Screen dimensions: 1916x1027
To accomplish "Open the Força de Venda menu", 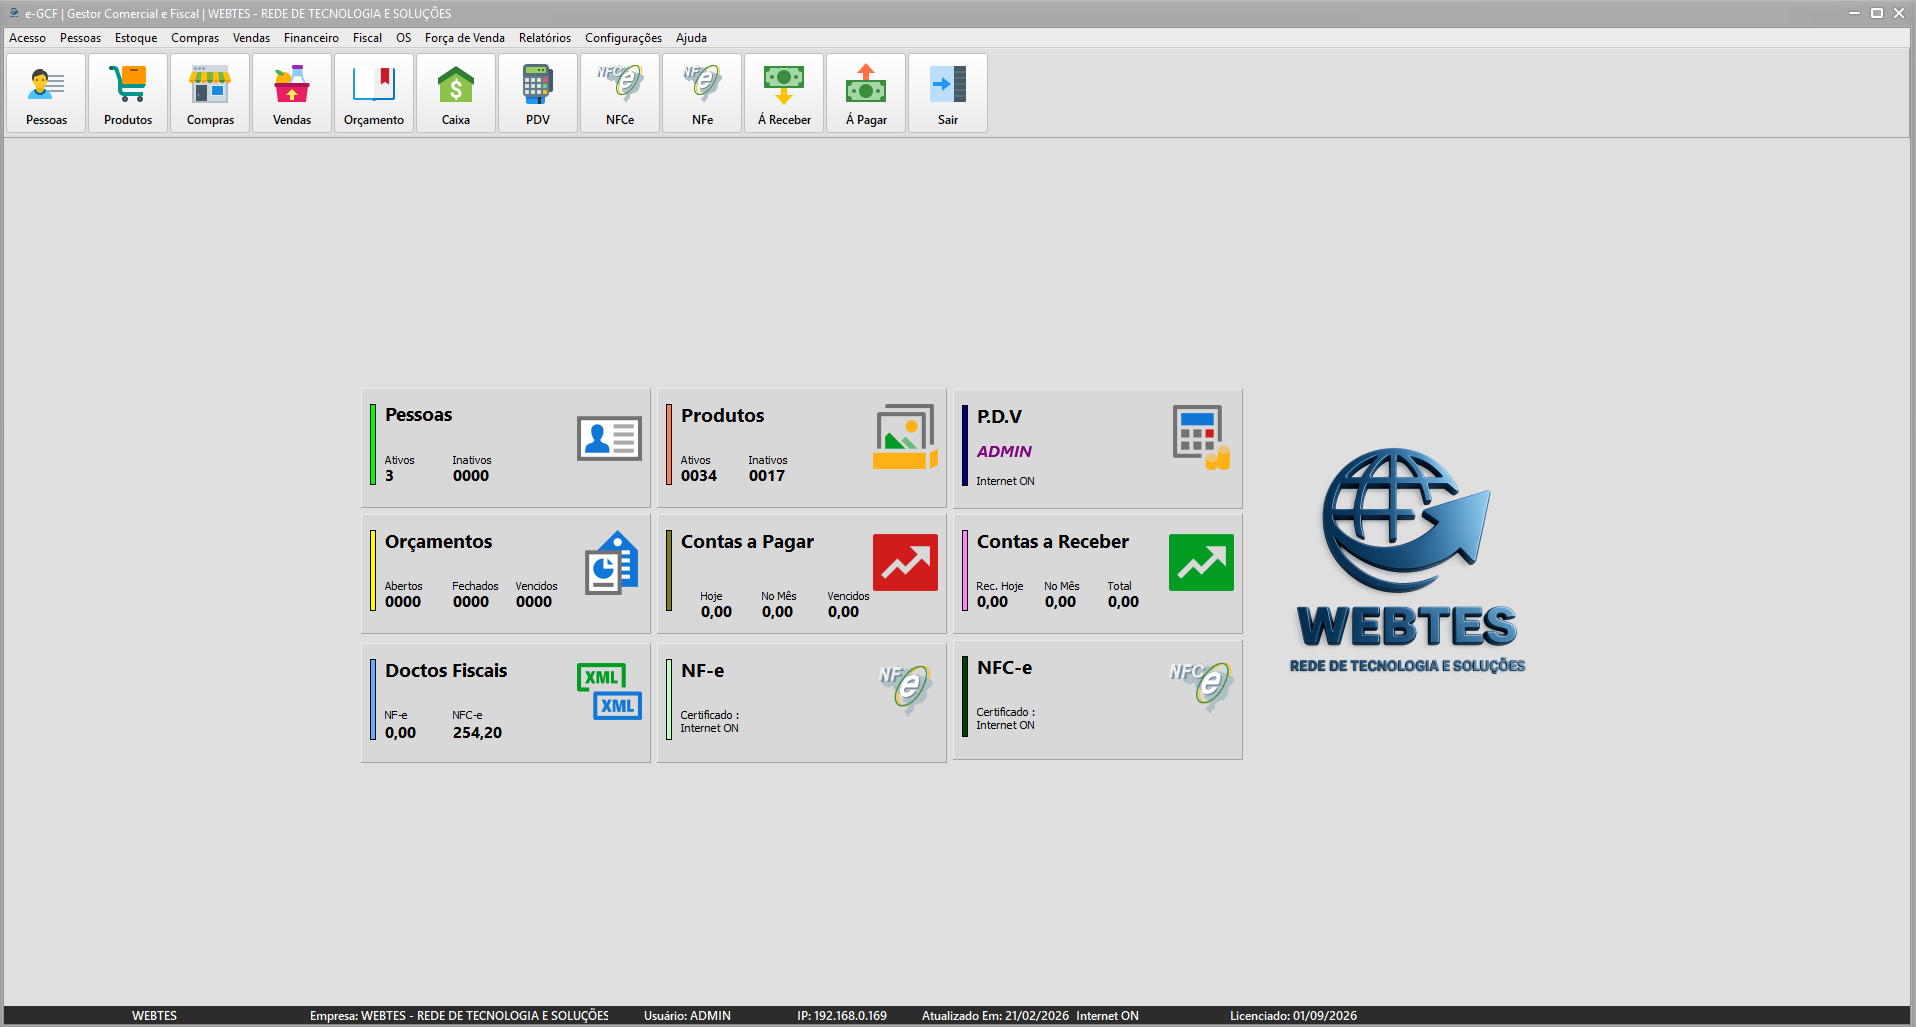I will [x=464, y=38].
